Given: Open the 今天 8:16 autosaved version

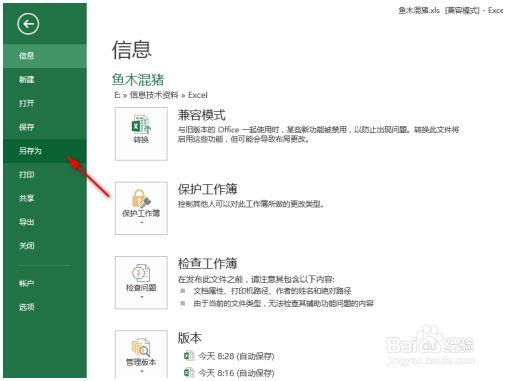Looking at the screenshot, I should pyautogui.click(x=229, y=373).
